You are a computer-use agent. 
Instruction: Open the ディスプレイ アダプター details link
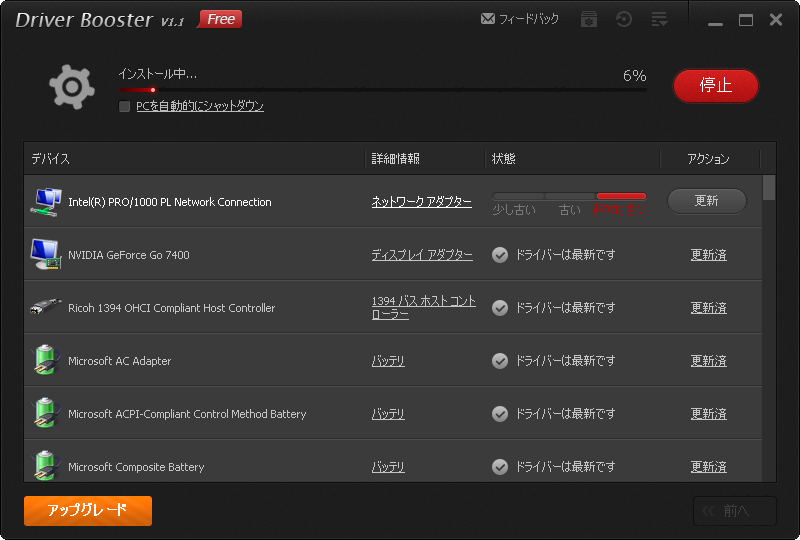point(422,255)
